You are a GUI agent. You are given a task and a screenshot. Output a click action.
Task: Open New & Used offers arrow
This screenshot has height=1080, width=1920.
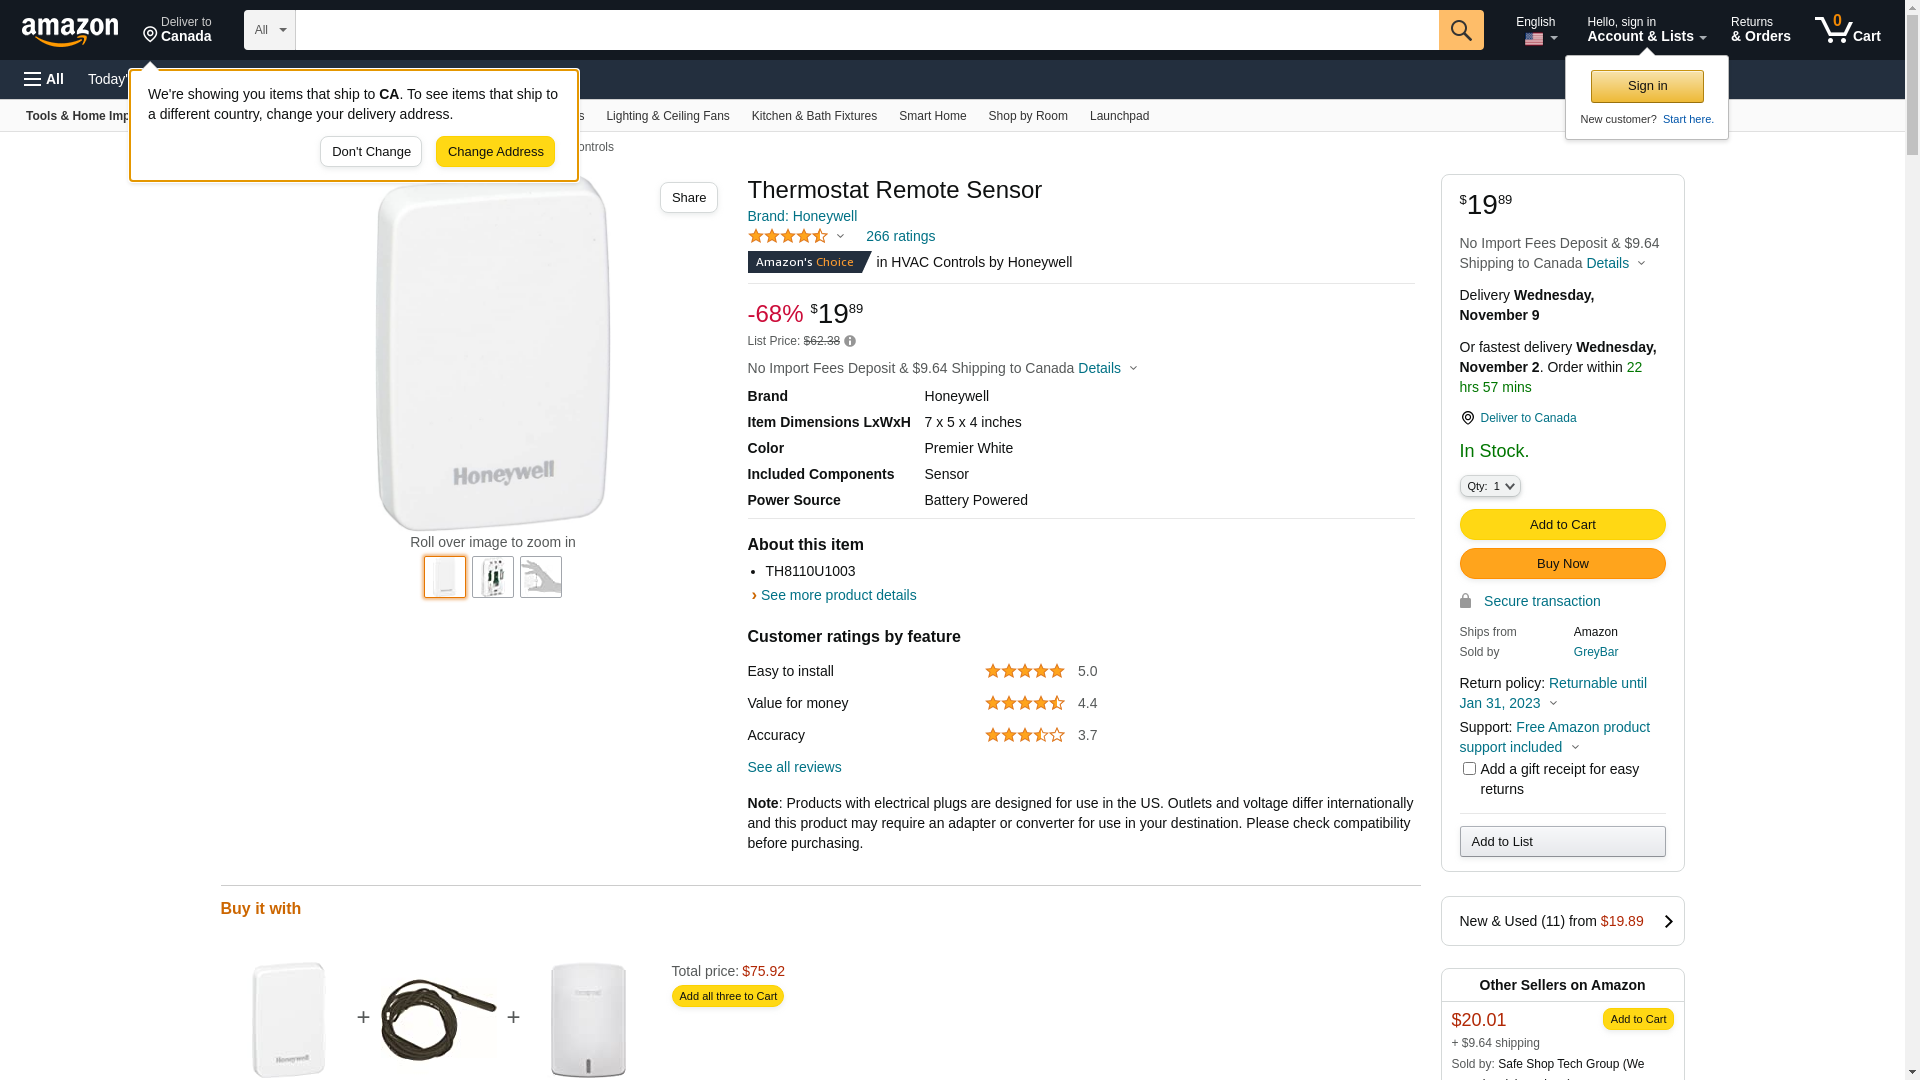(x=1668, y=921)
